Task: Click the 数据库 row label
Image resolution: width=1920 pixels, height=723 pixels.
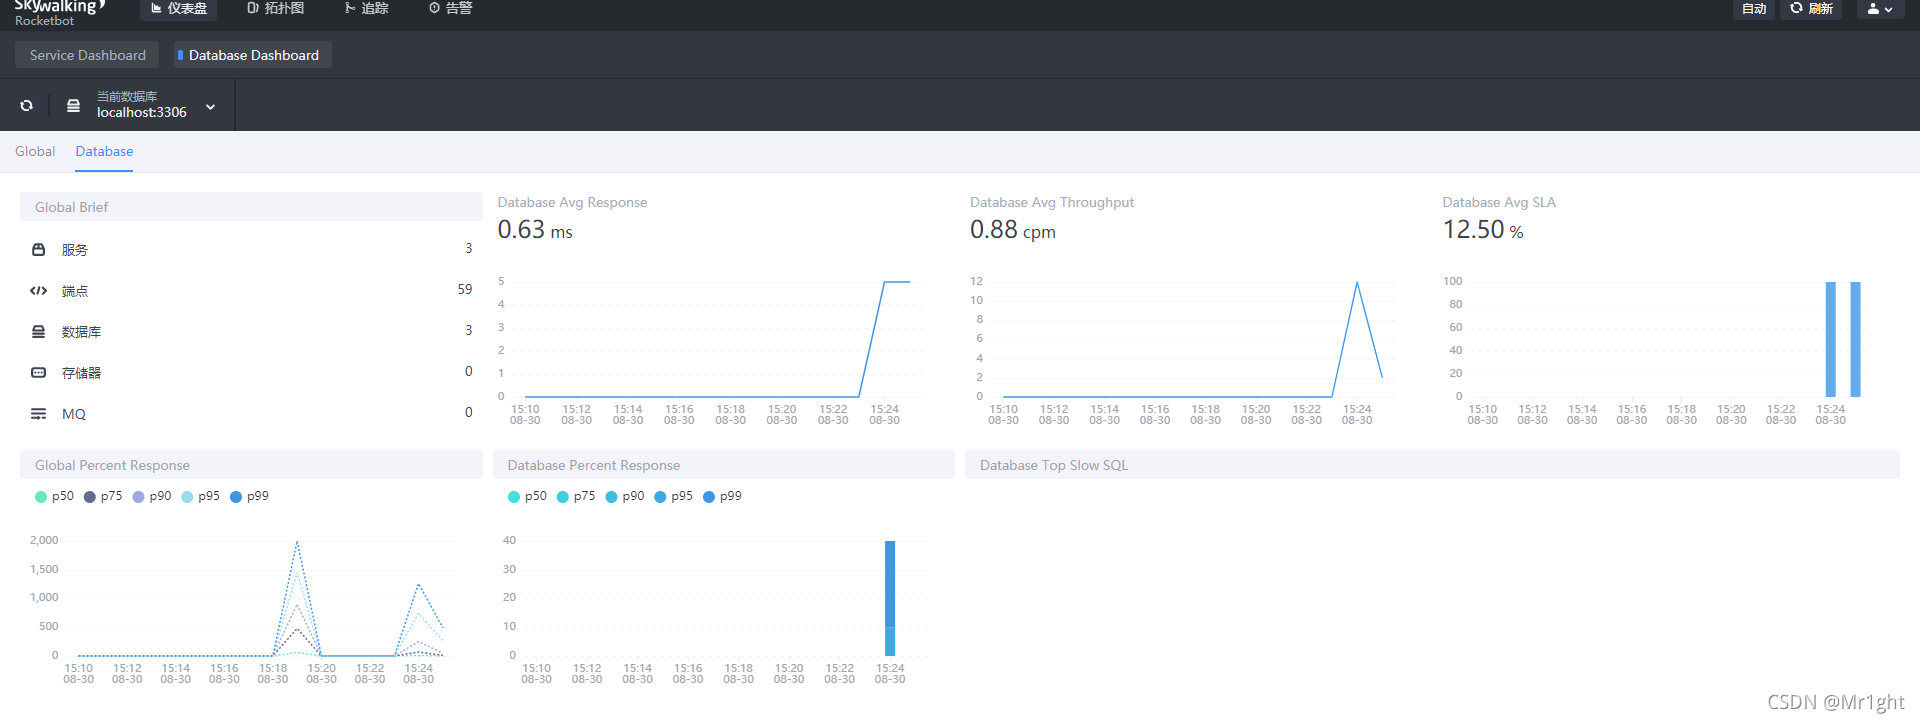Action: (81, 332)
